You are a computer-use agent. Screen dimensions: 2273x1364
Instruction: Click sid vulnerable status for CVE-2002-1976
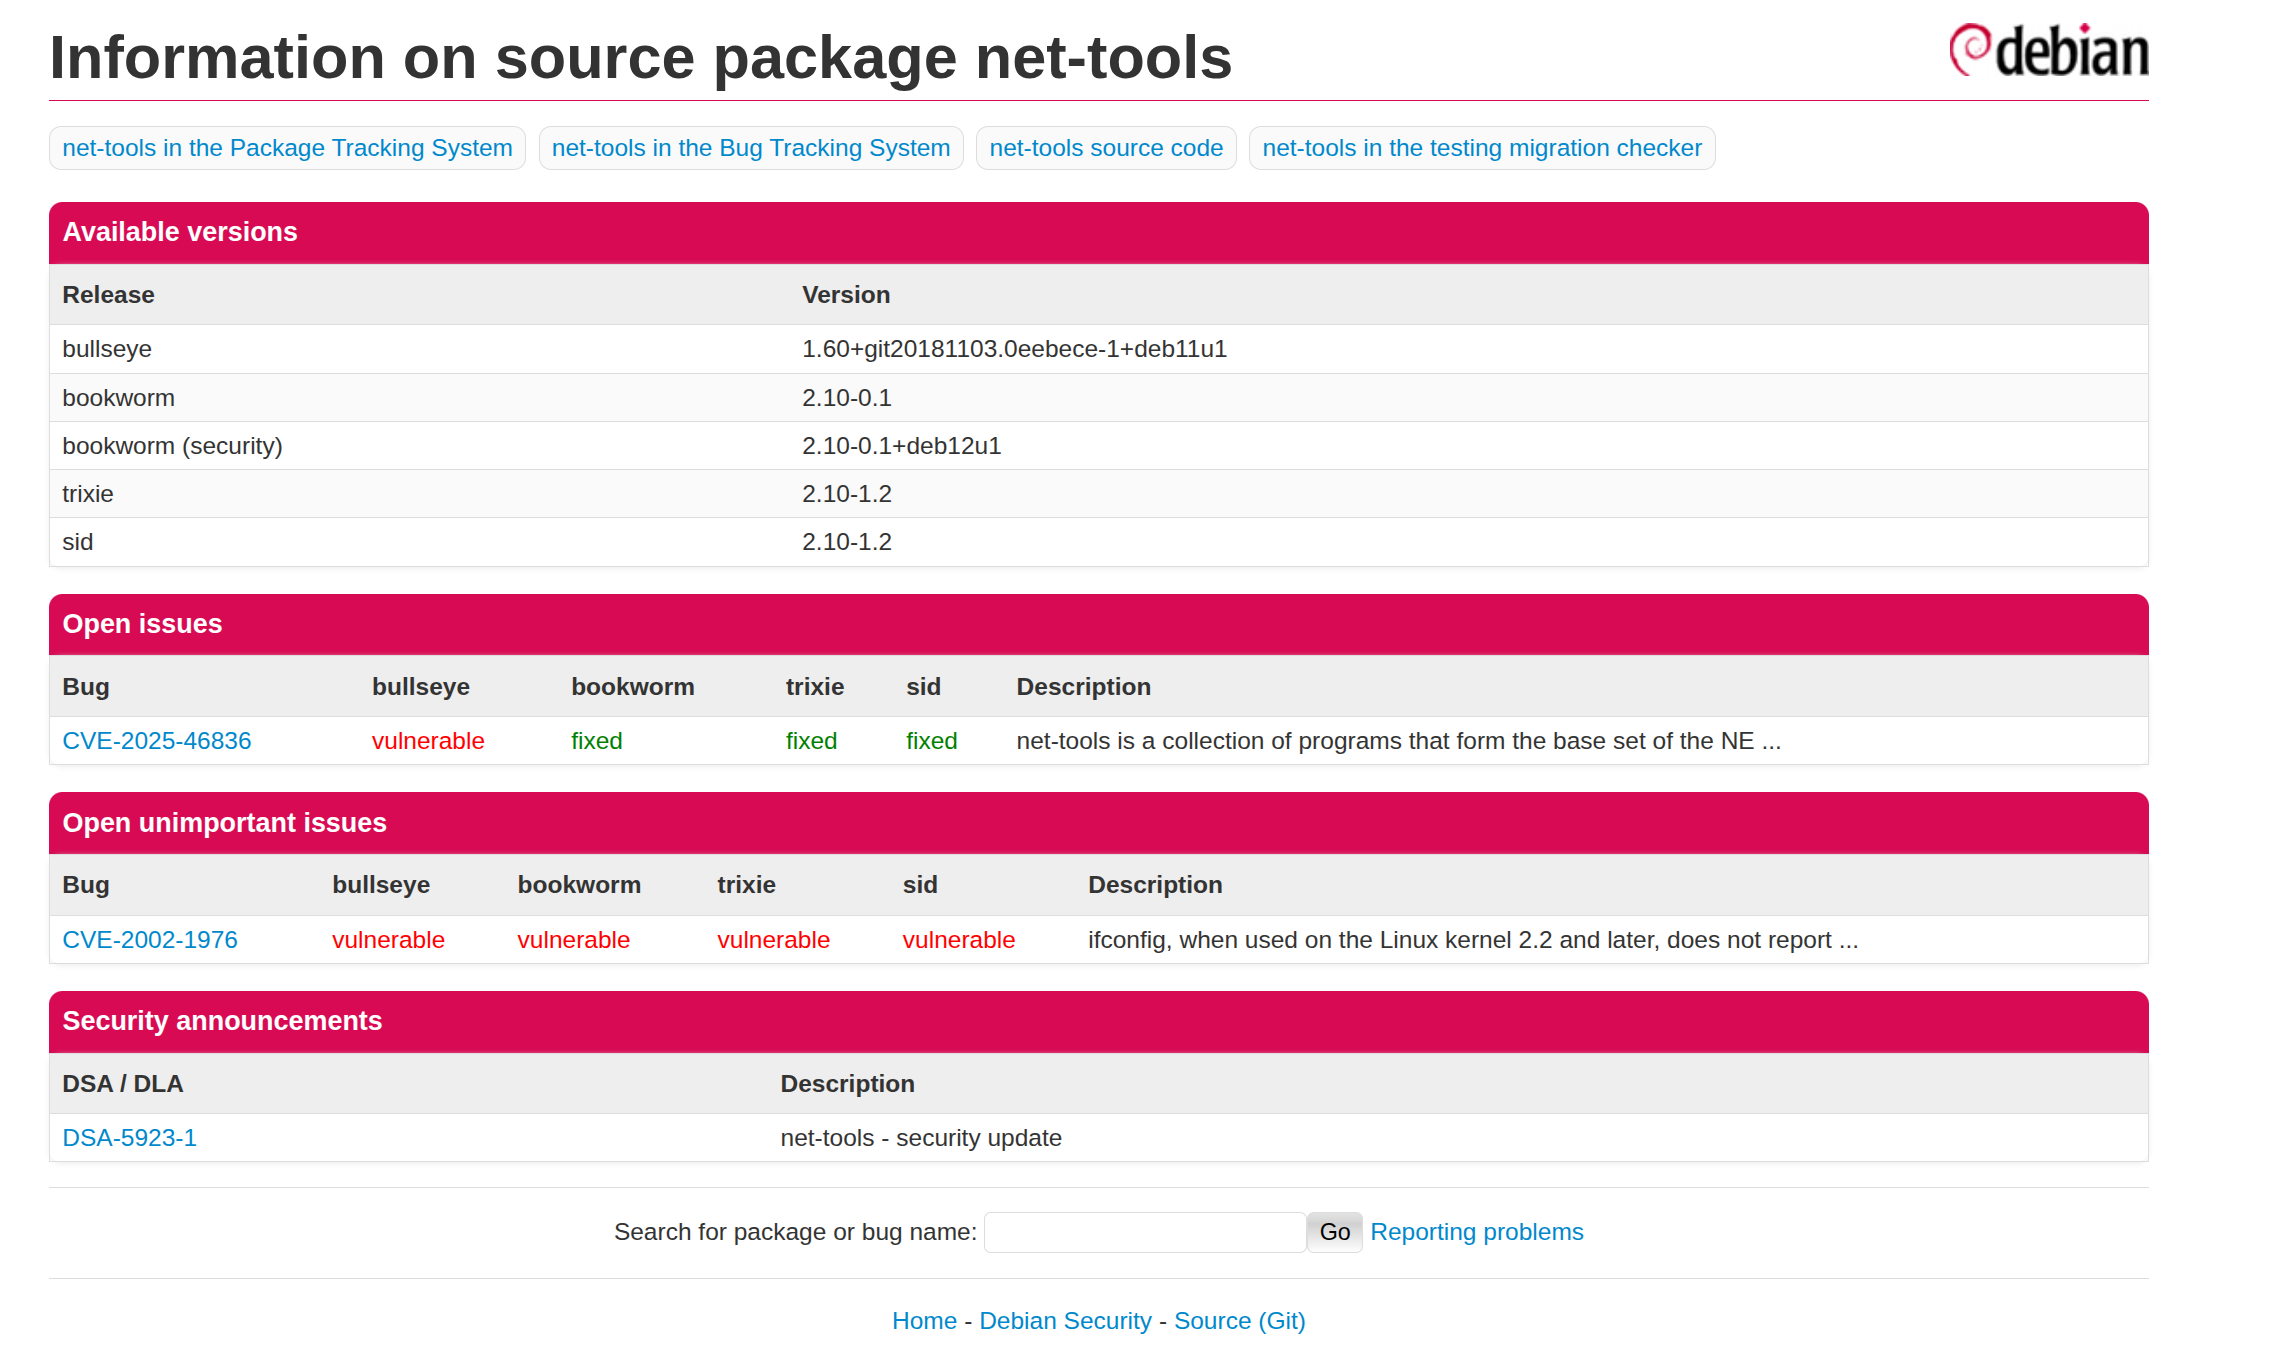[x=958, y=940]
